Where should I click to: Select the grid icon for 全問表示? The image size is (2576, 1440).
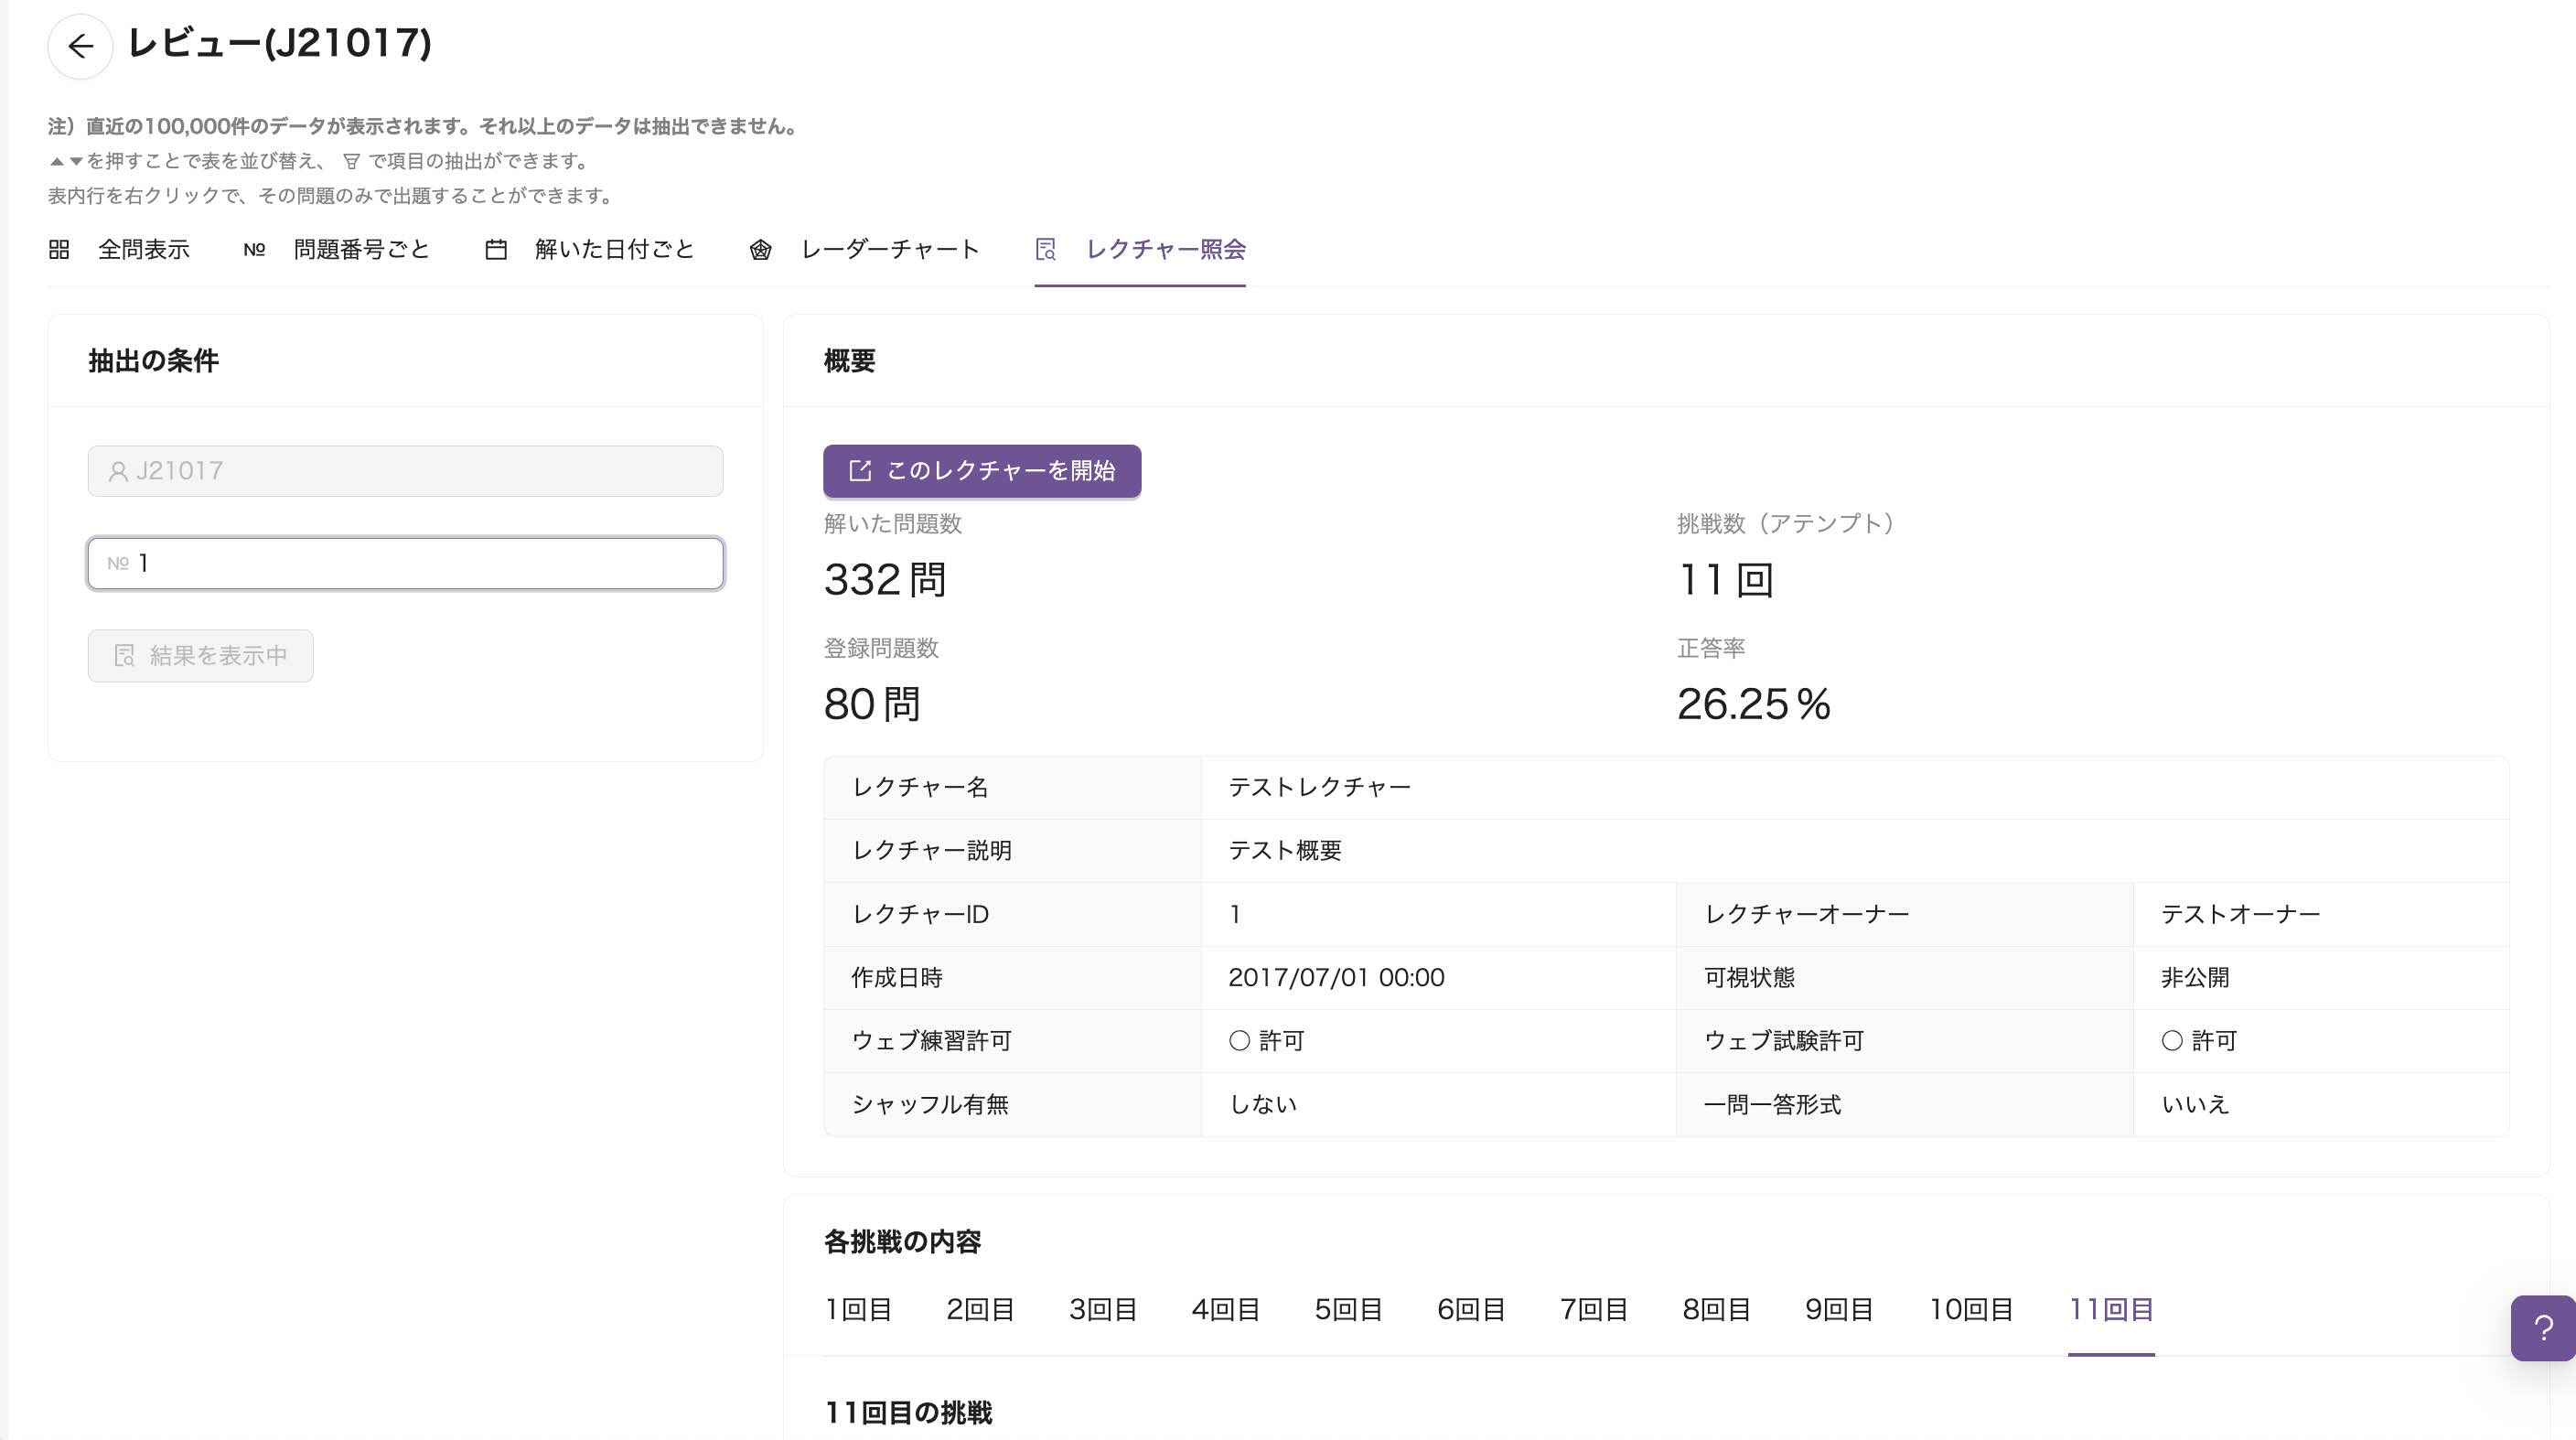coord(58,250)
